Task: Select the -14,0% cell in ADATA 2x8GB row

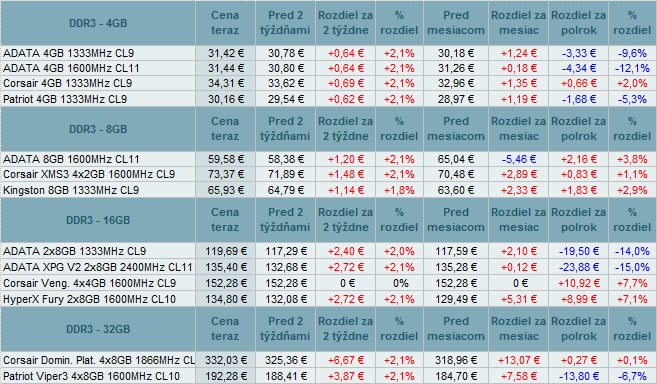Action: 632,252
